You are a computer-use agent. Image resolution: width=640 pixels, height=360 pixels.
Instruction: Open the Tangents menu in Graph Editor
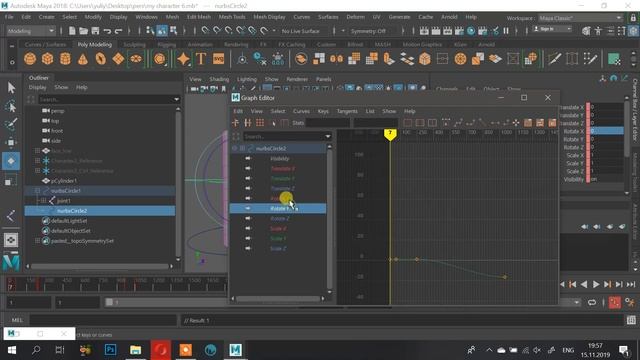[347, 111]
